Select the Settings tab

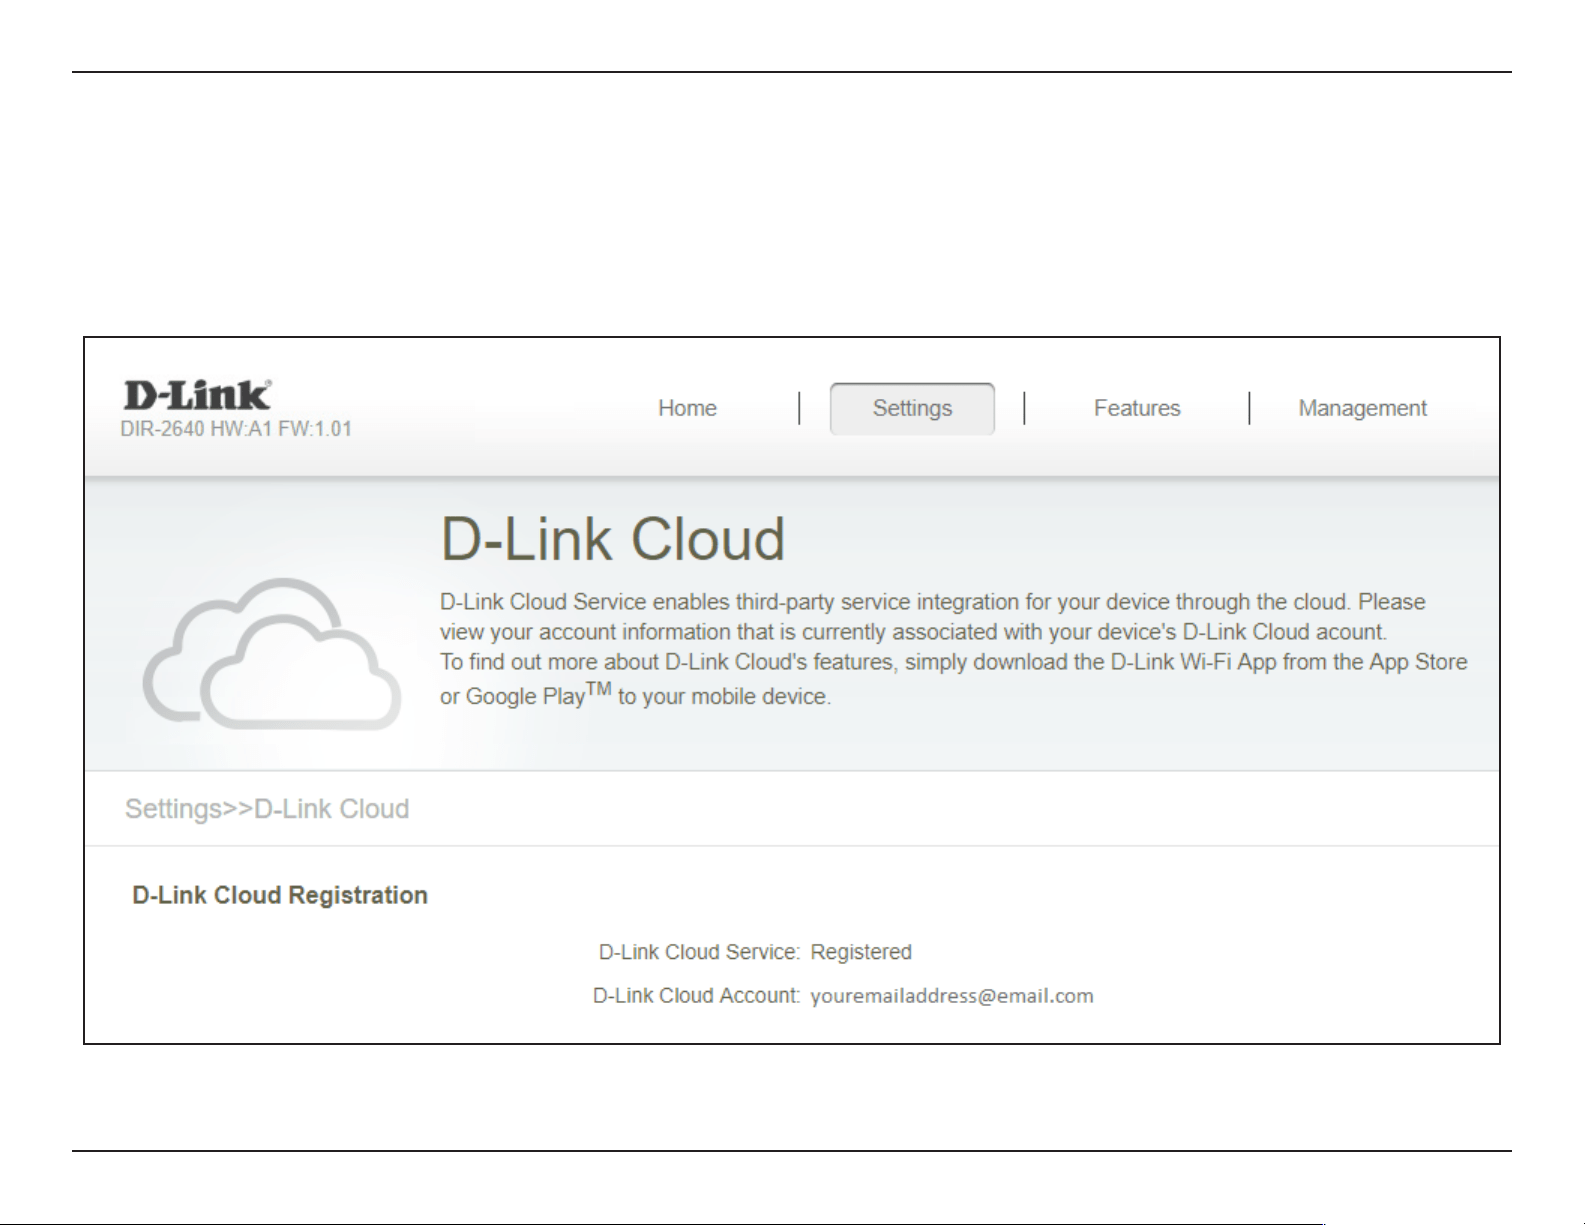912,408
